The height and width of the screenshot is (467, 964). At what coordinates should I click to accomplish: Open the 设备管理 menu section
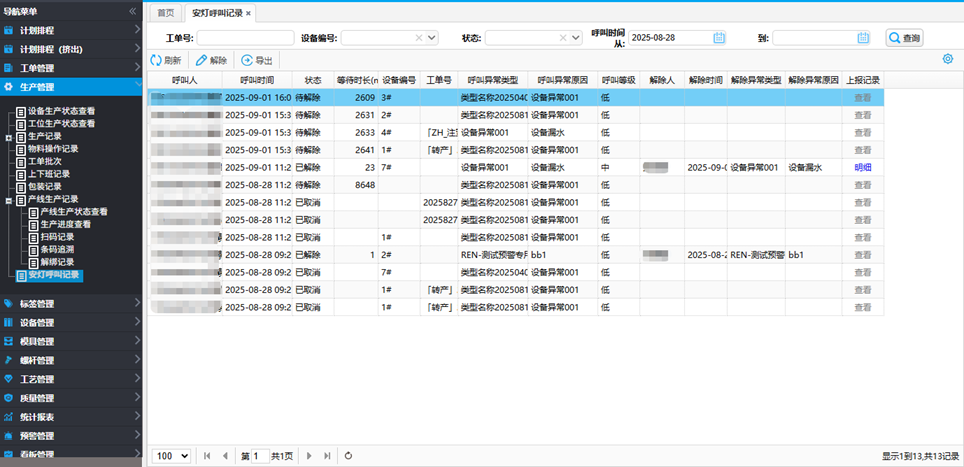tap(72, 323)
